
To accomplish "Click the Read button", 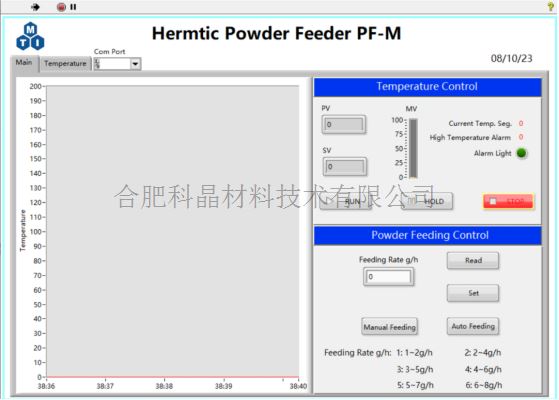I will tap(473, 261).
